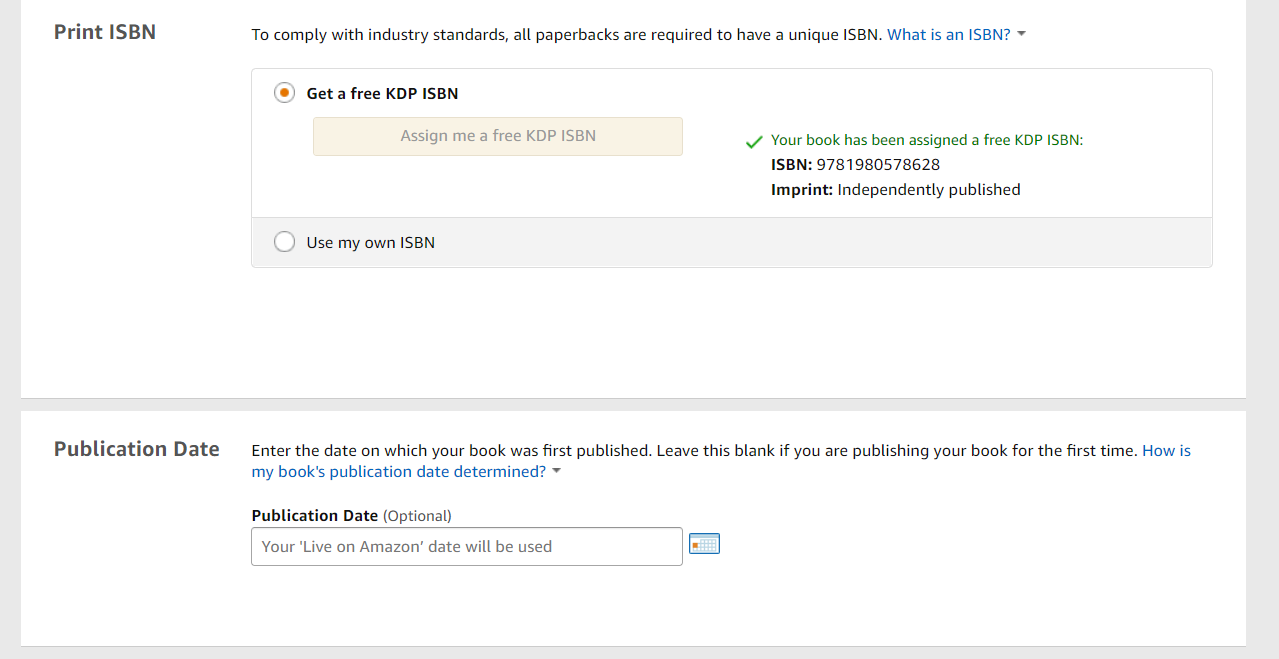1279x659 pixels.
Task: Click the 'Publication Date (Optional)' field label
Action: [x=351, y=516]
